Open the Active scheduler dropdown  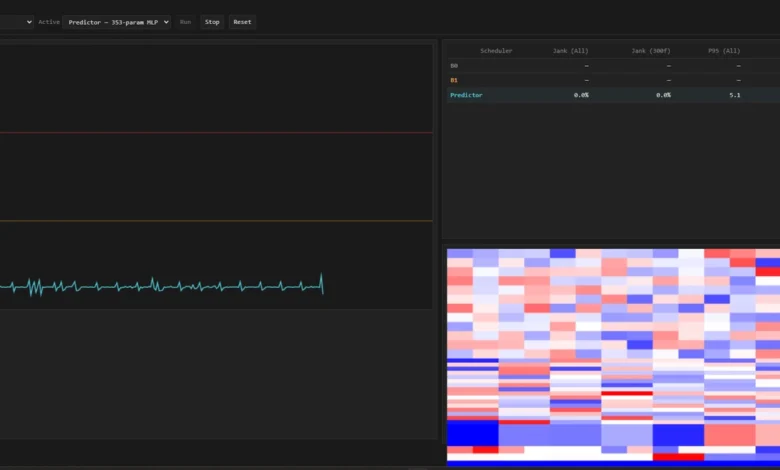point(117,21)
